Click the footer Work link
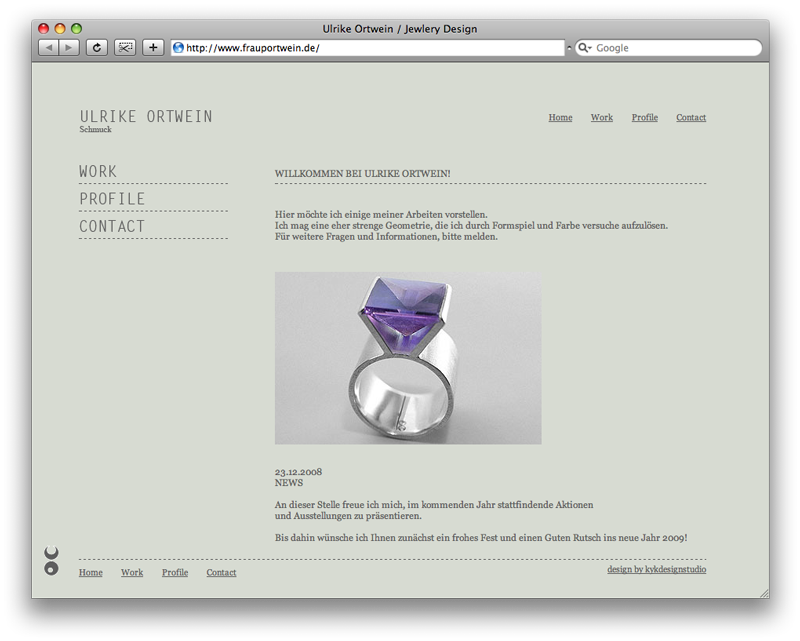Image resolution: width=800 pixels, height=641 pixels. point(132,573)
